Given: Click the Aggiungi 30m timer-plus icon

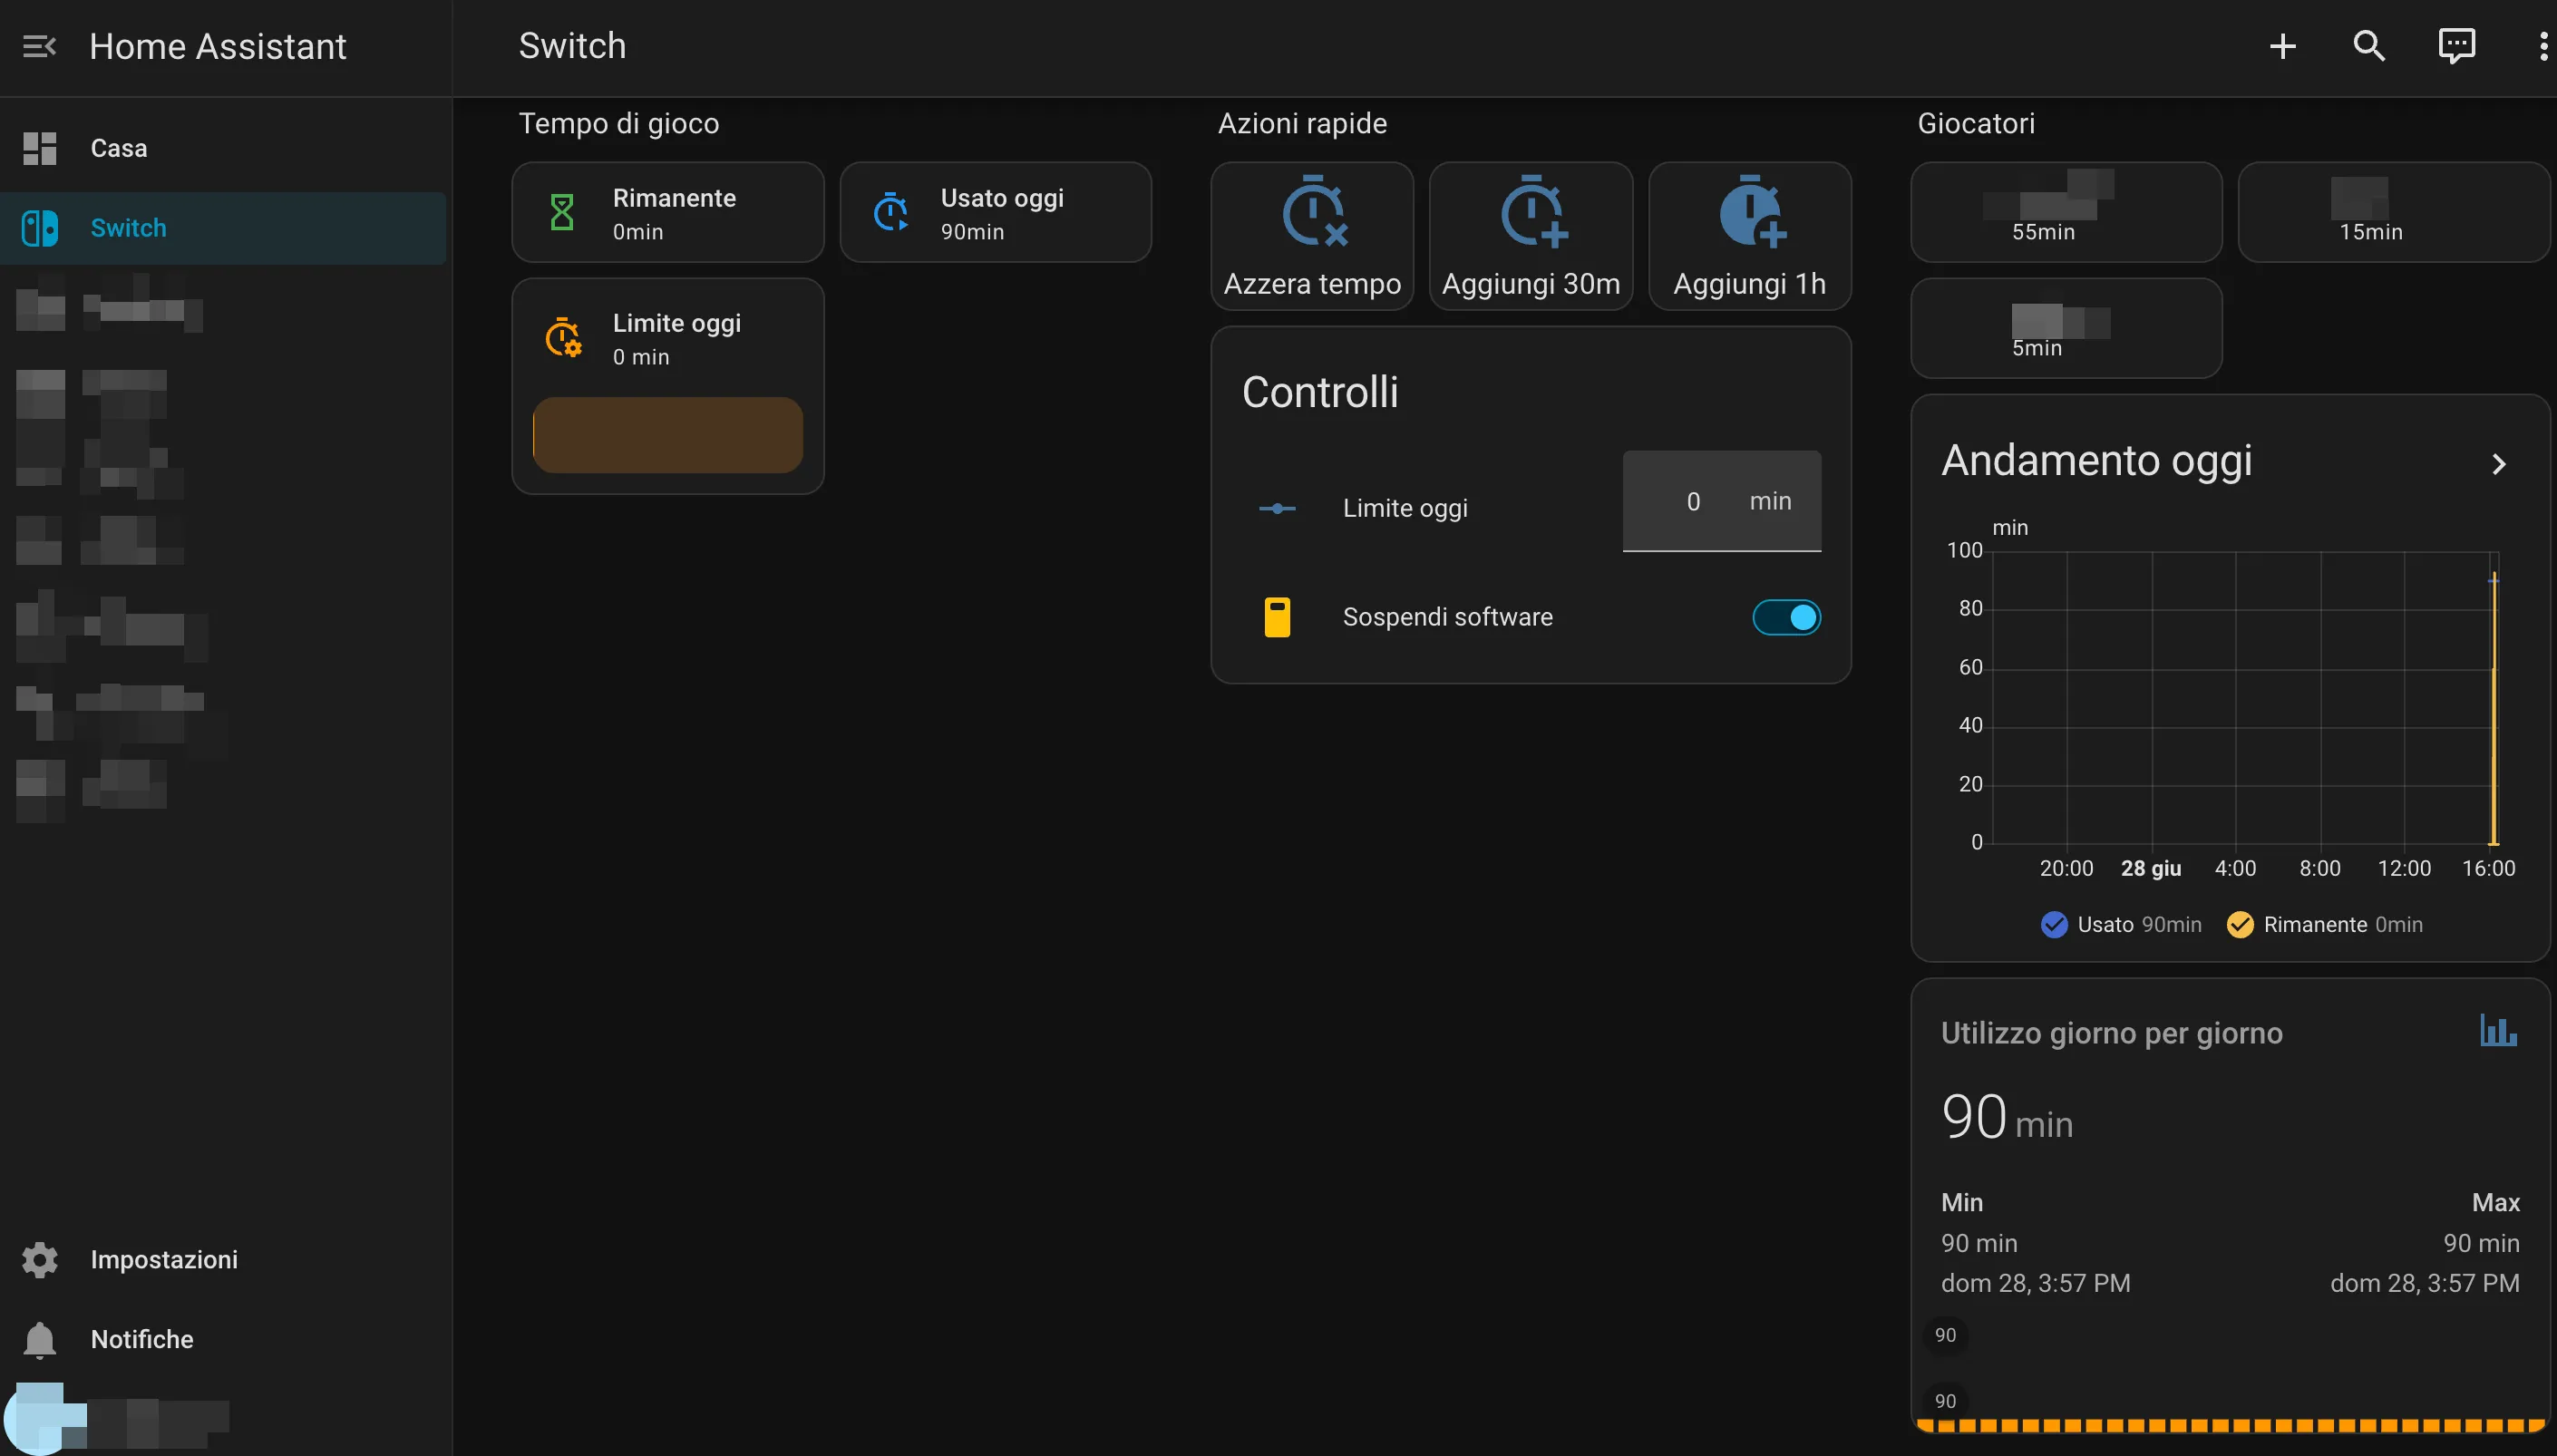Looking at the screenshot, I should (1533, 211).
